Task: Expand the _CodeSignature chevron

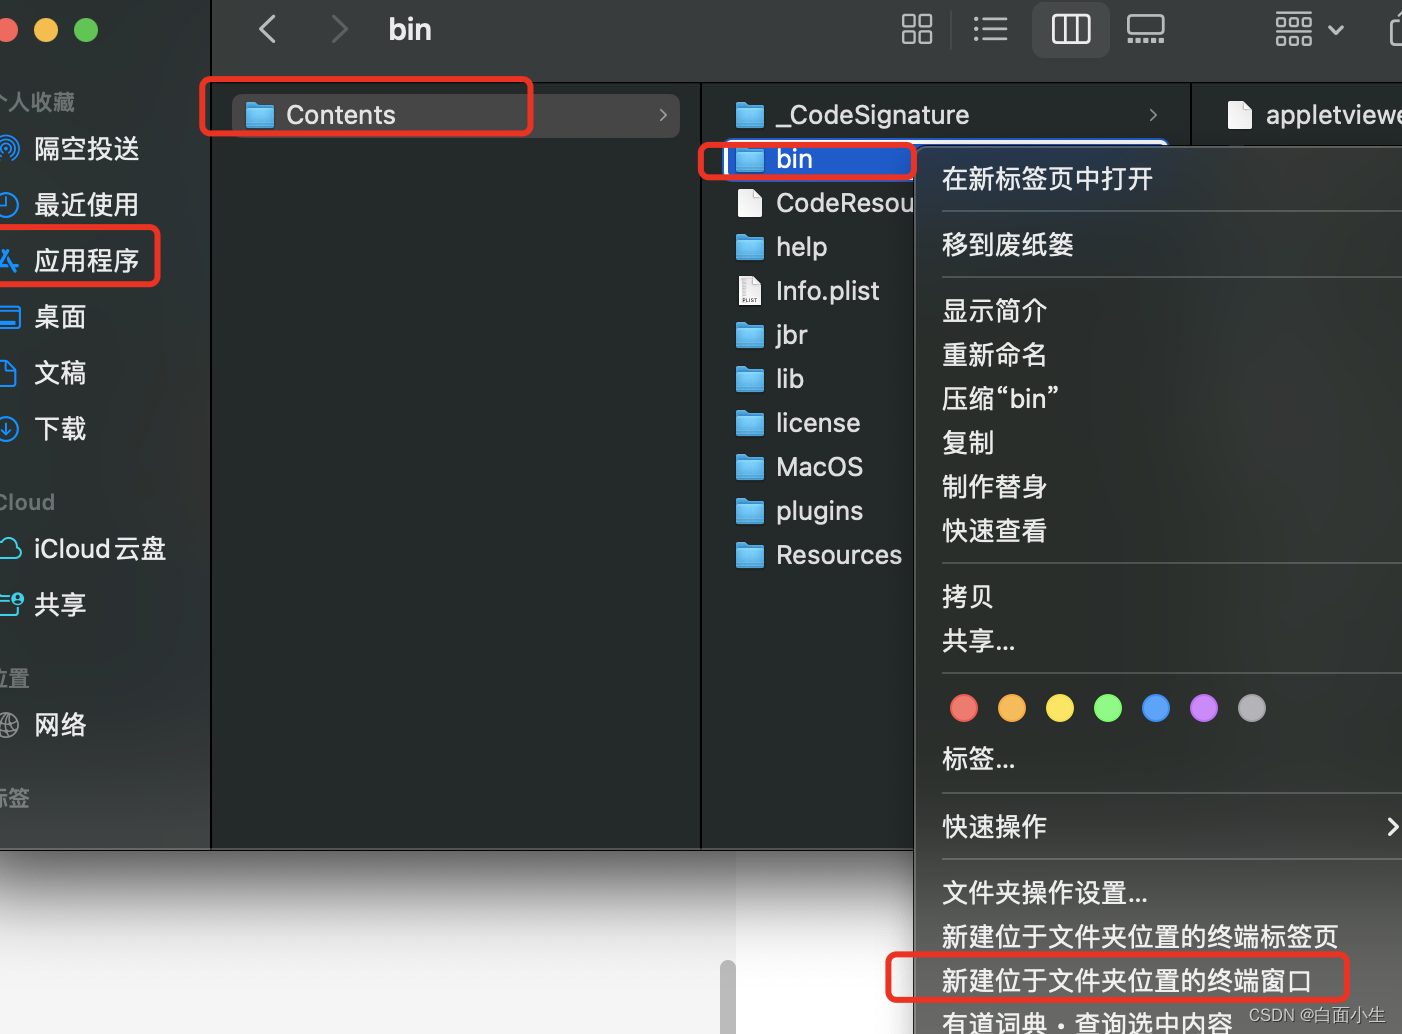Action: coord(1153,115)
